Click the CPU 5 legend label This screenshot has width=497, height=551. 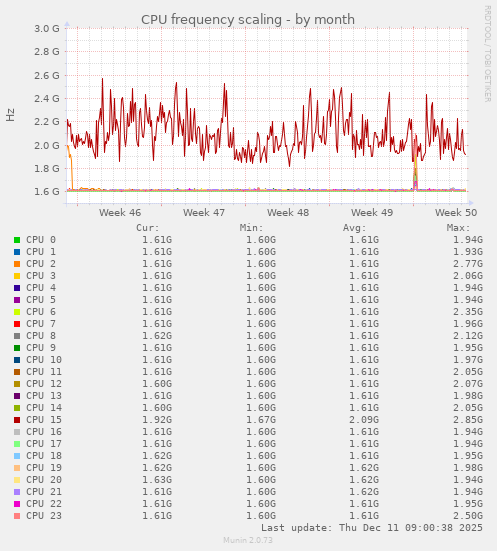coord(41,300)
